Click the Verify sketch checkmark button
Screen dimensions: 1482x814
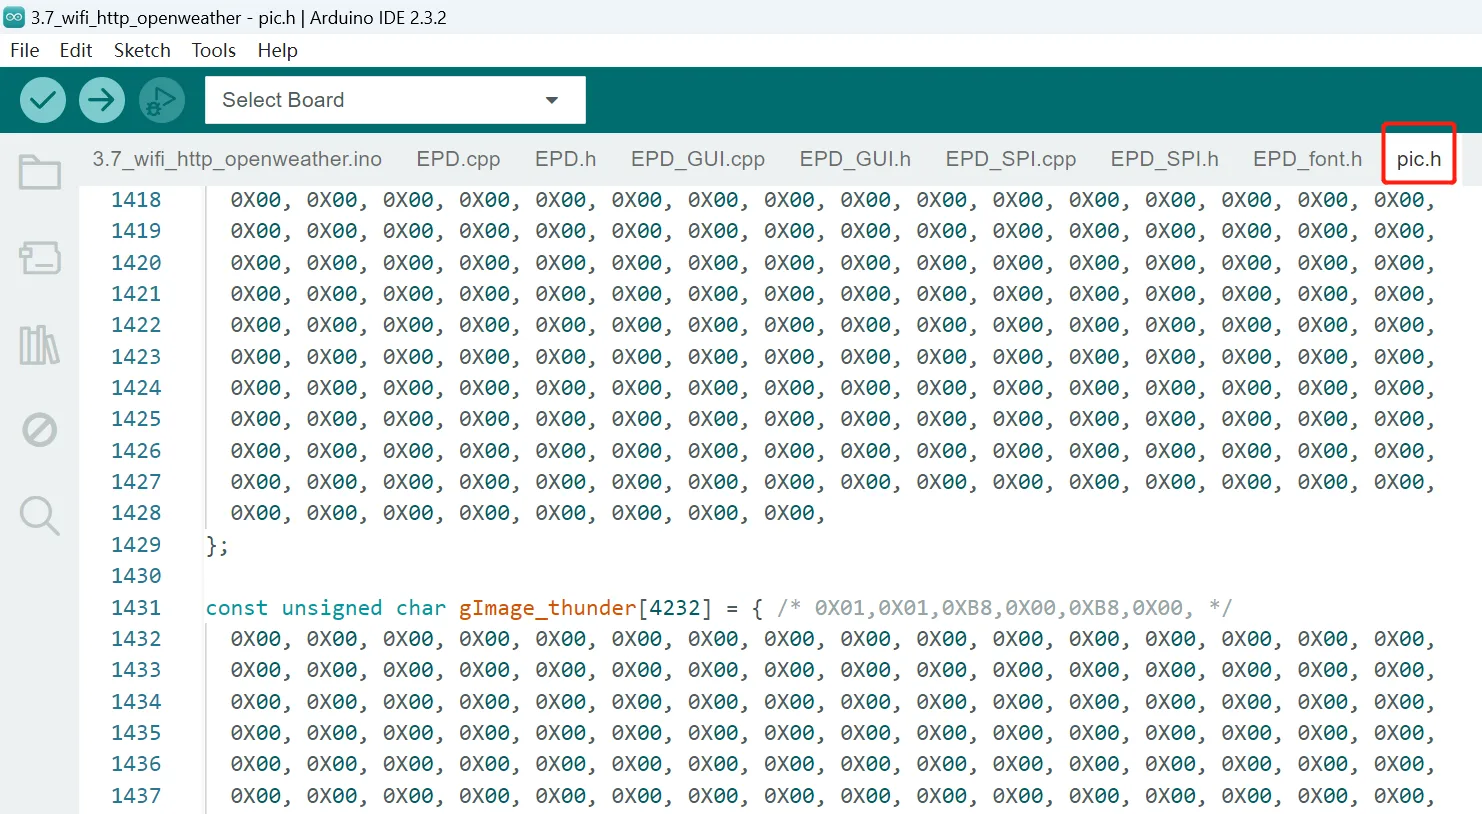[x=43, y=100]
